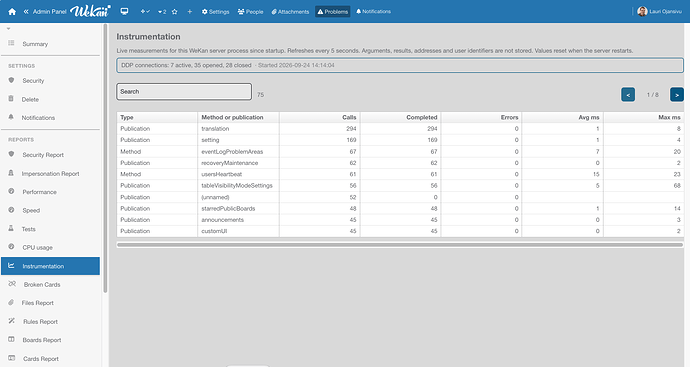Open the Attachments tab
This screenshot has width=690, height=367.
pos(290,12)
